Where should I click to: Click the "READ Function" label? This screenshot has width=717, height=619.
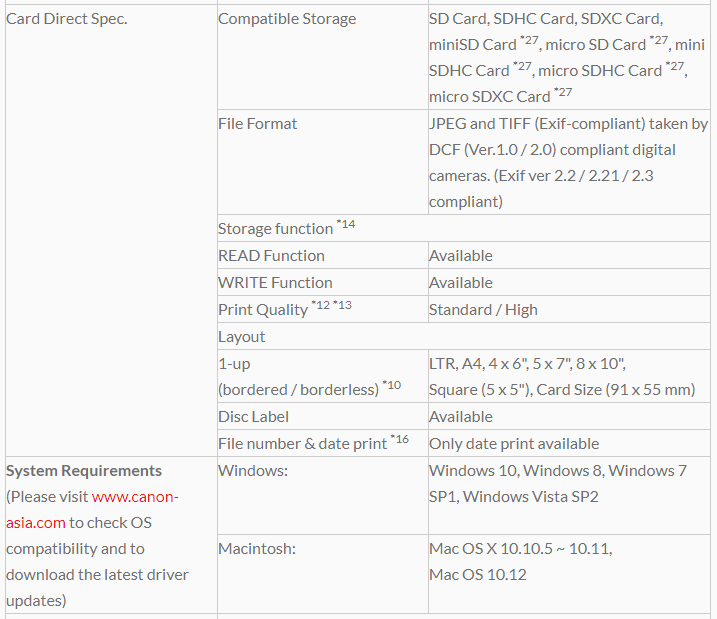[271, 256]
